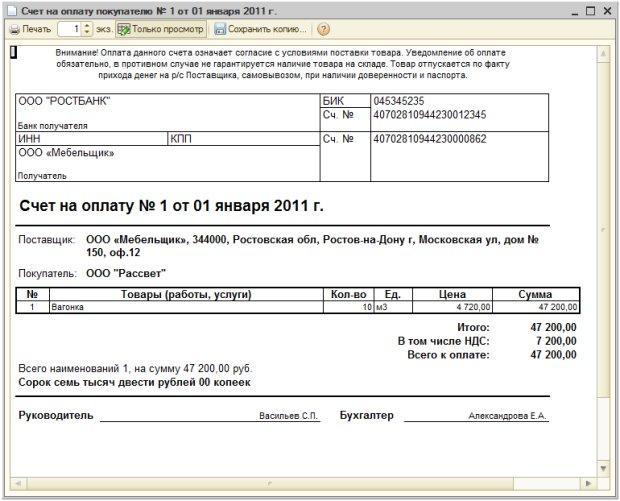The image size is (620, 501).
Task: Click the copies number input field
Action: coord(69,30)
